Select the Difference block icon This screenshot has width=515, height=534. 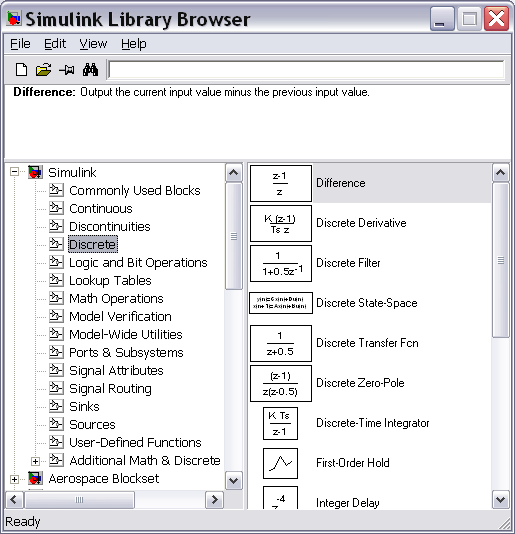pyautogui.click(x=281, y=183)
